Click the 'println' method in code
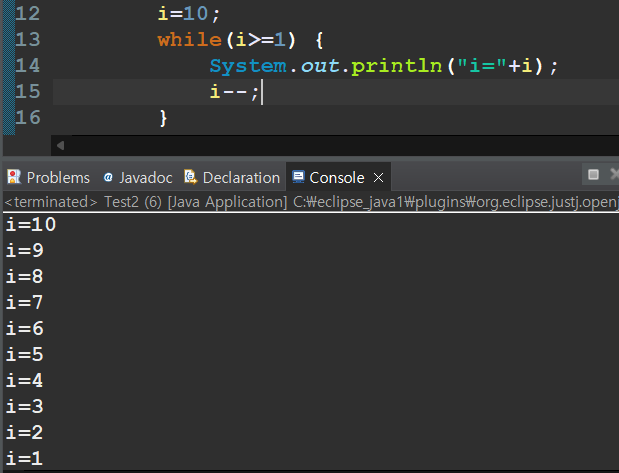The width and height of the screenshot is (619, 473). [x=396, y=66]
